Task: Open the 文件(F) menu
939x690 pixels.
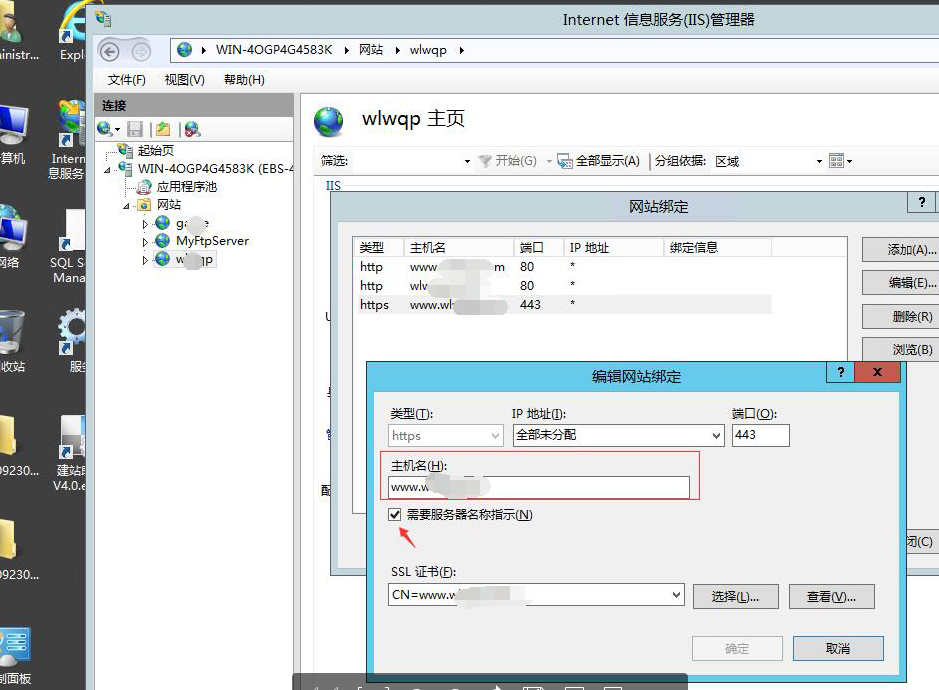Action: coord(127,80)
